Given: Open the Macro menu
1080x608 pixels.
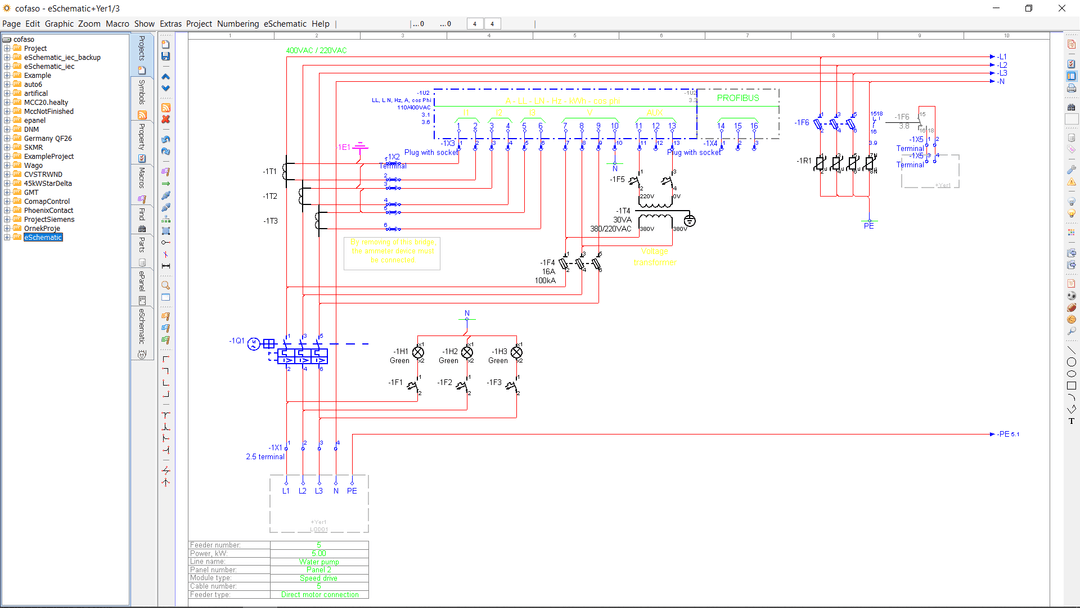Looking at the screenshot, I should click(x=117, y=23).
